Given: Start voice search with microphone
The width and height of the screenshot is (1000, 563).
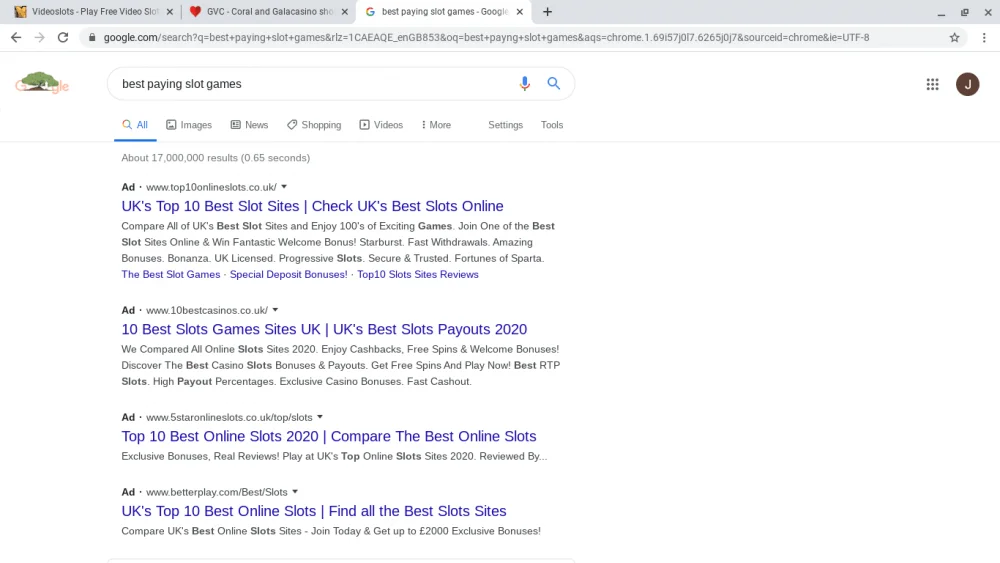Looking at the screenshot, I should (524, 84).
